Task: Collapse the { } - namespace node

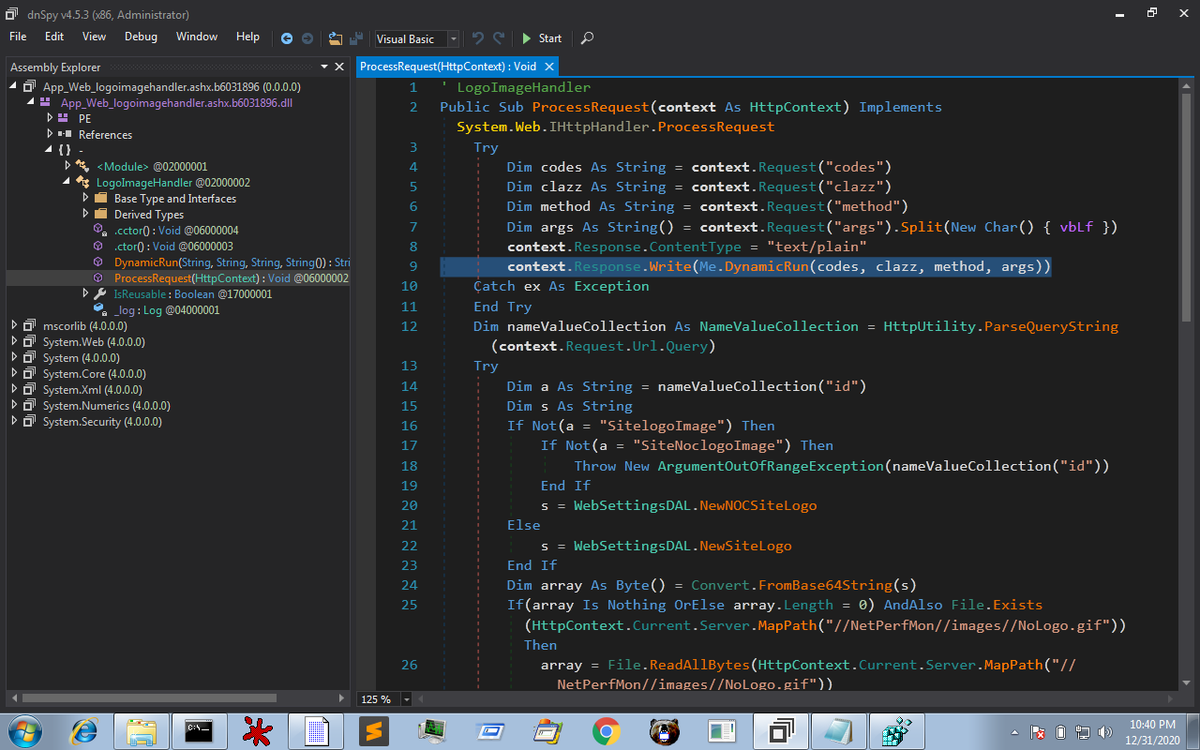Action: pyautogui.click(x=50, y=150)
